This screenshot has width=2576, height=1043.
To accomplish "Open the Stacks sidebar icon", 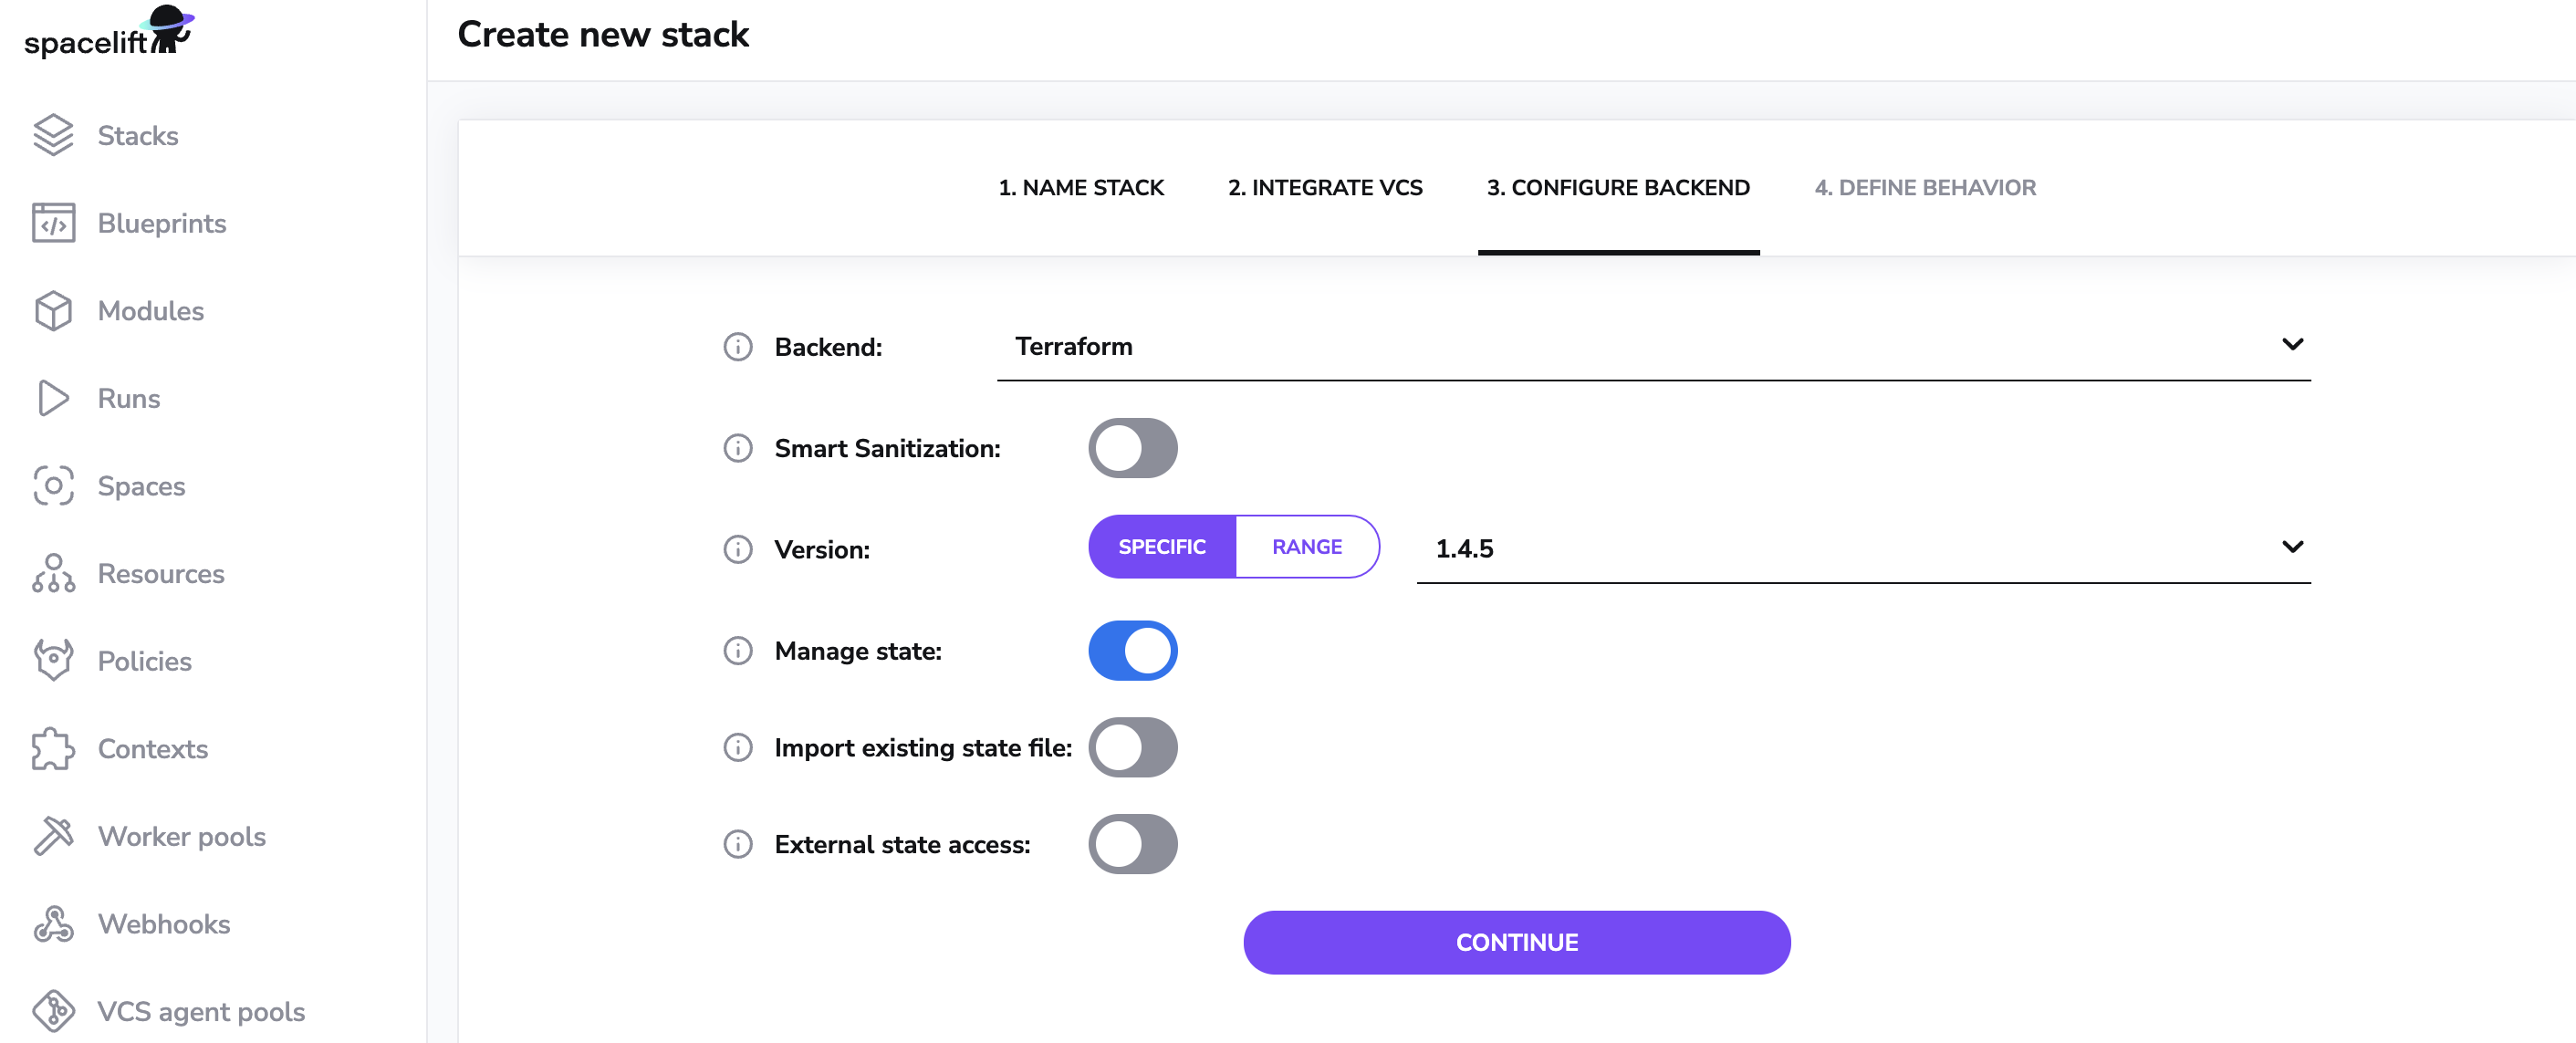I will (x=53, y=135).
